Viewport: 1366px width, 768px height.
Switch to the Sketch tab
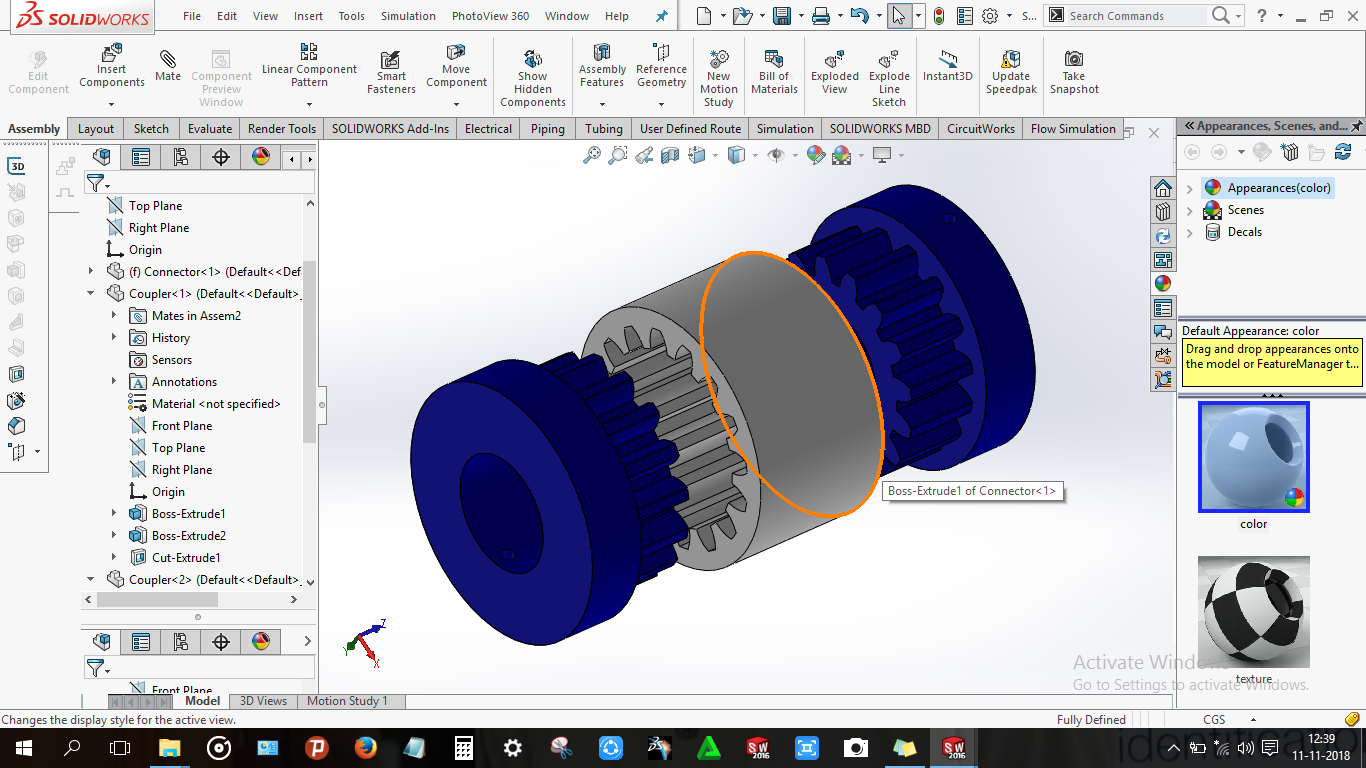pyautogui.click(x=151, y=128)
